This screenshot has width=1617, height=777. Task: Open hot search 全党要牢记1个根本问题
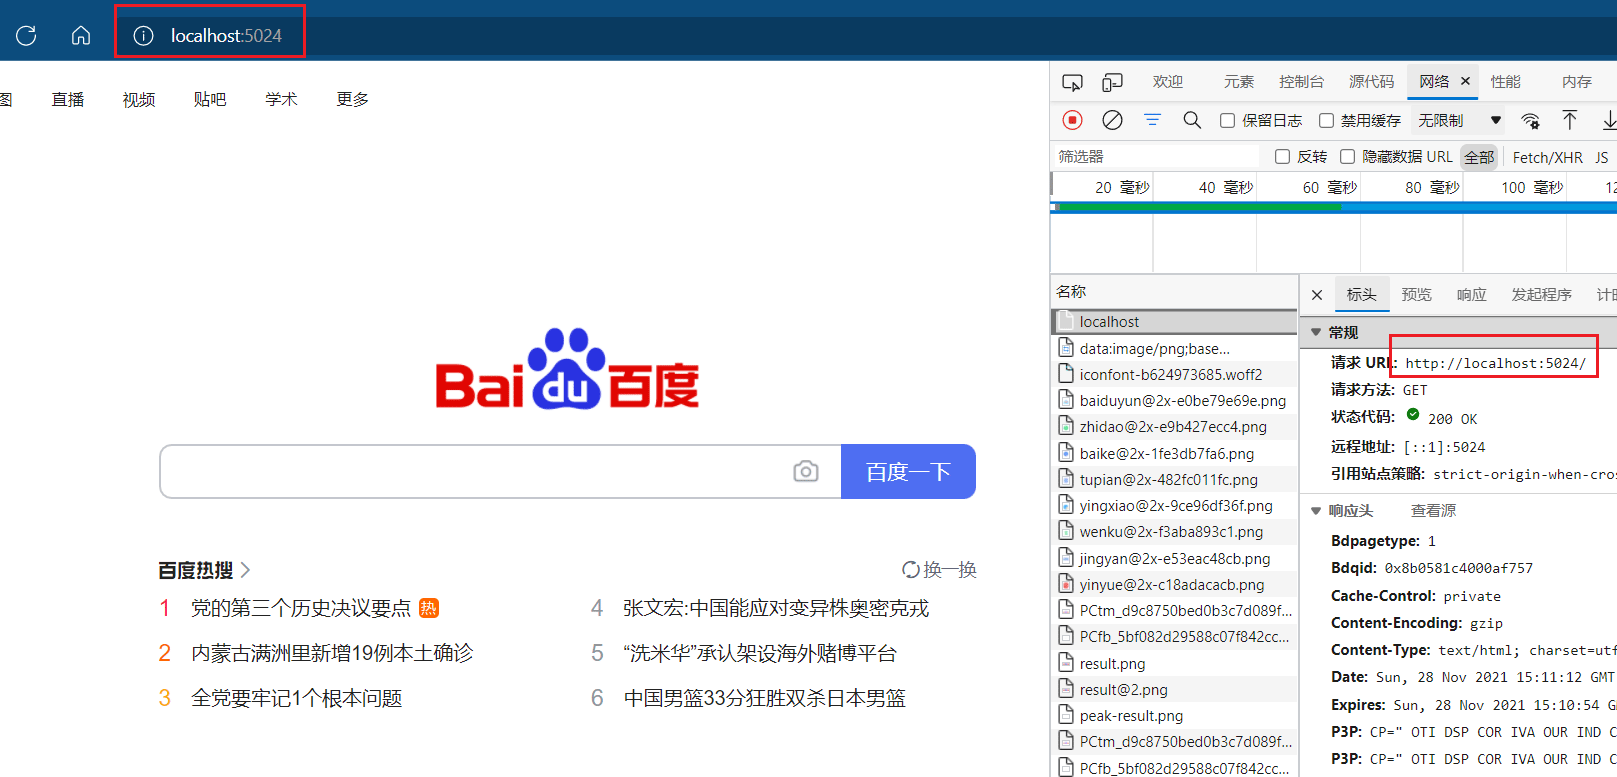tap(297, 698)
